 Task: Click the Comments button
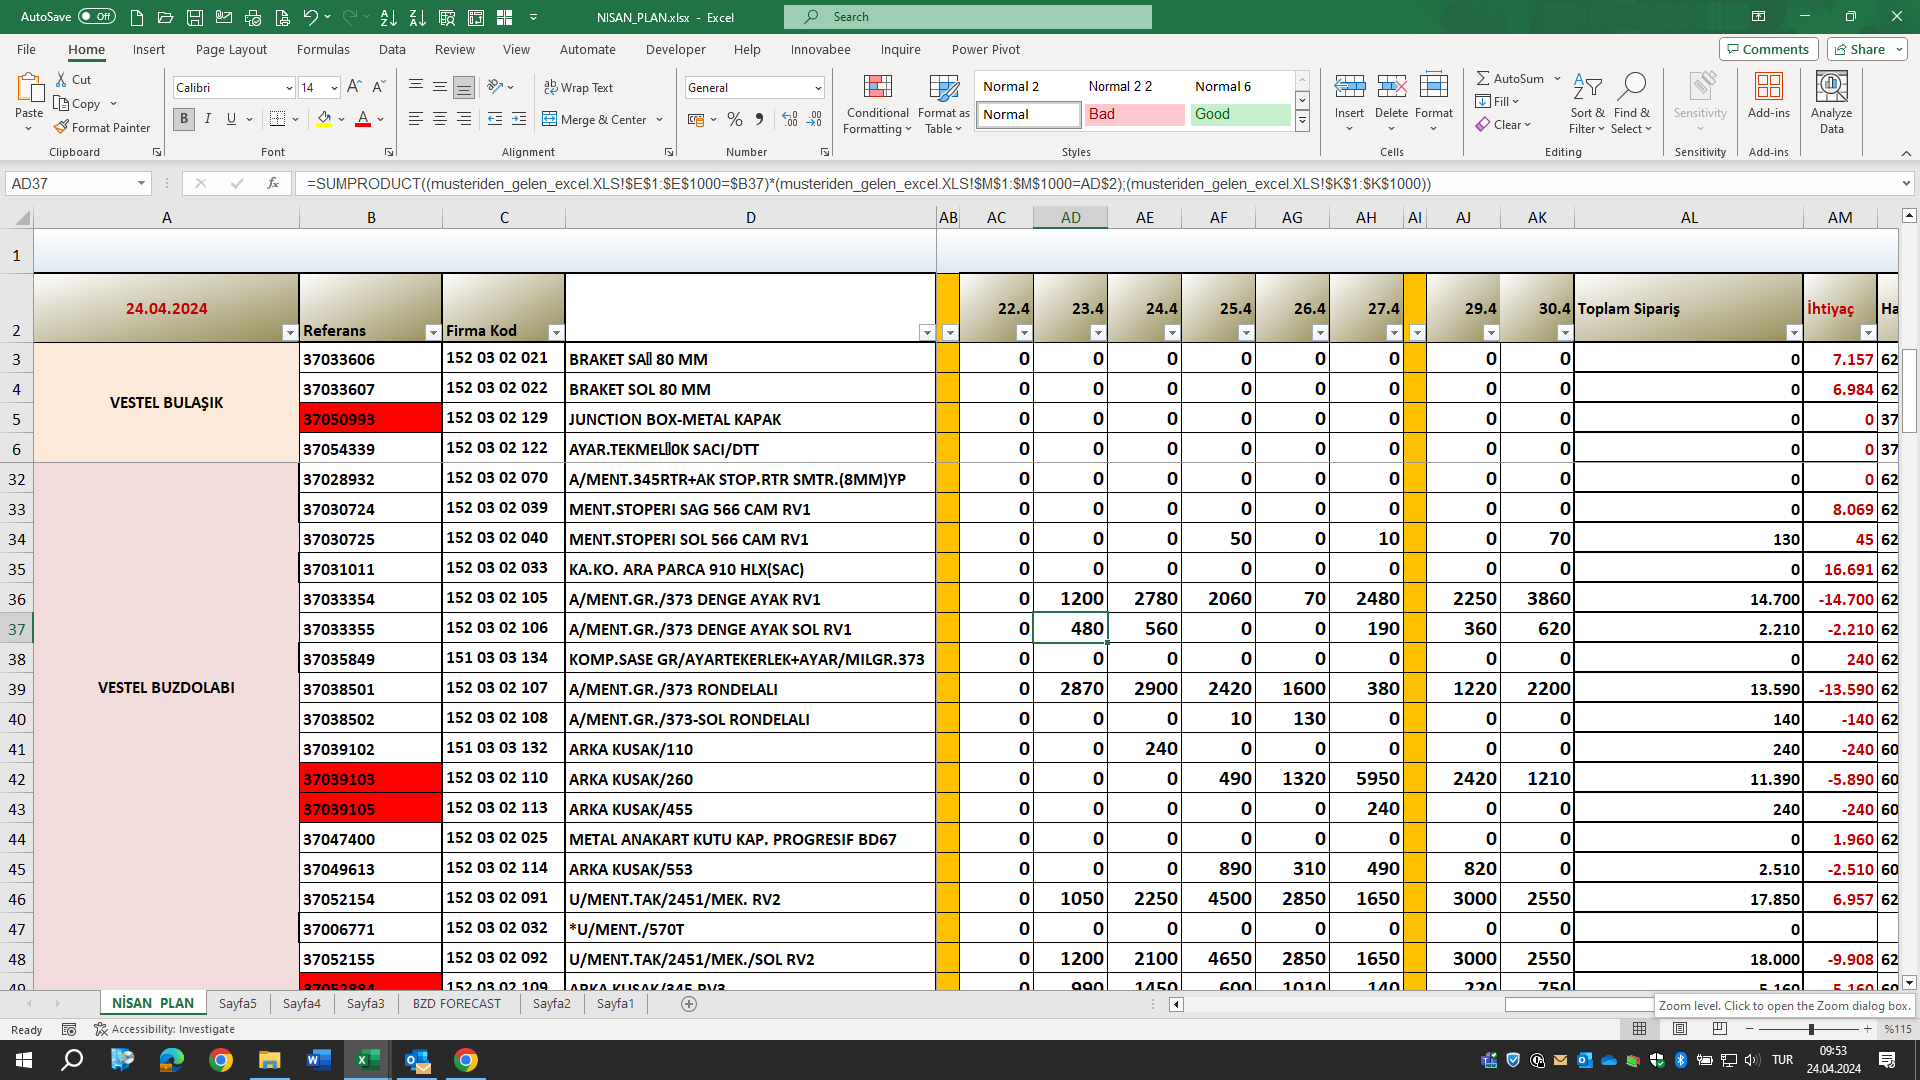tap(1769, 49)
